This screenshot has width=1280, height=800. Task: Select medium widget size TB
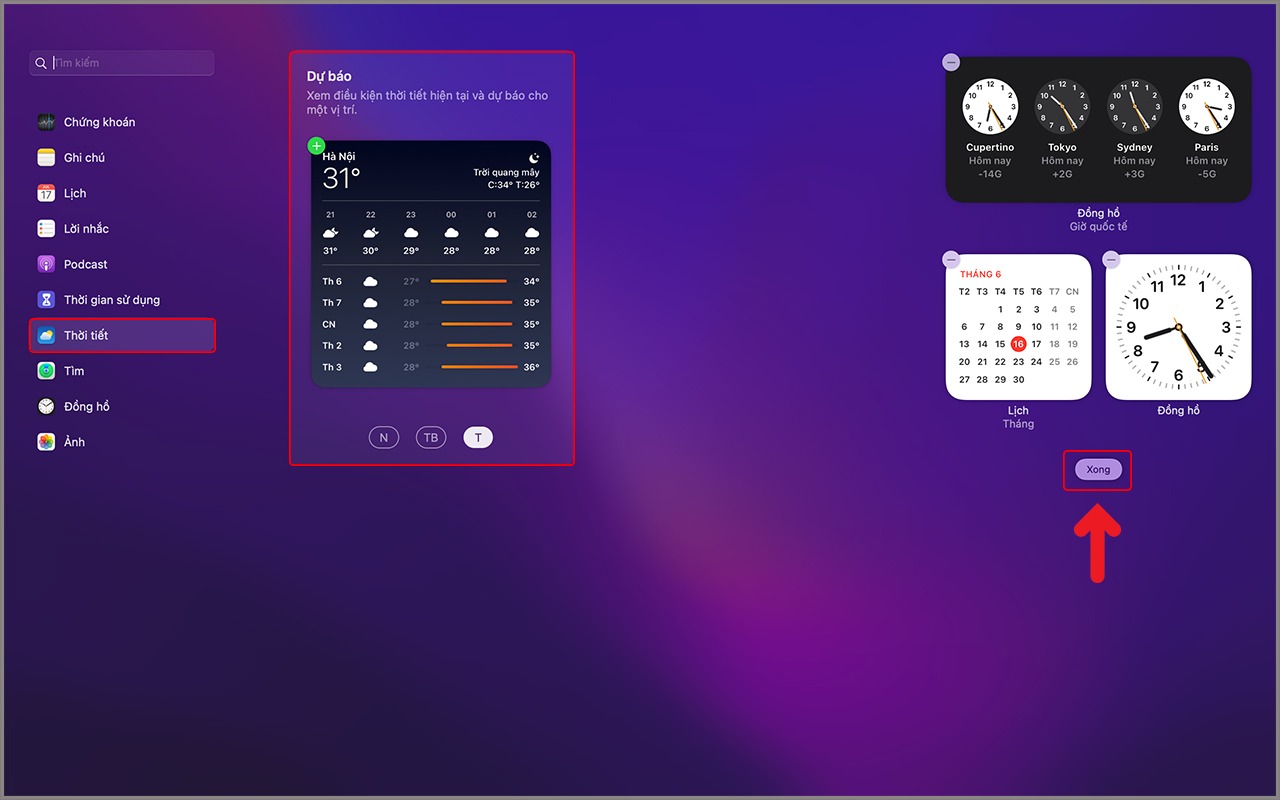click(431, 438)
